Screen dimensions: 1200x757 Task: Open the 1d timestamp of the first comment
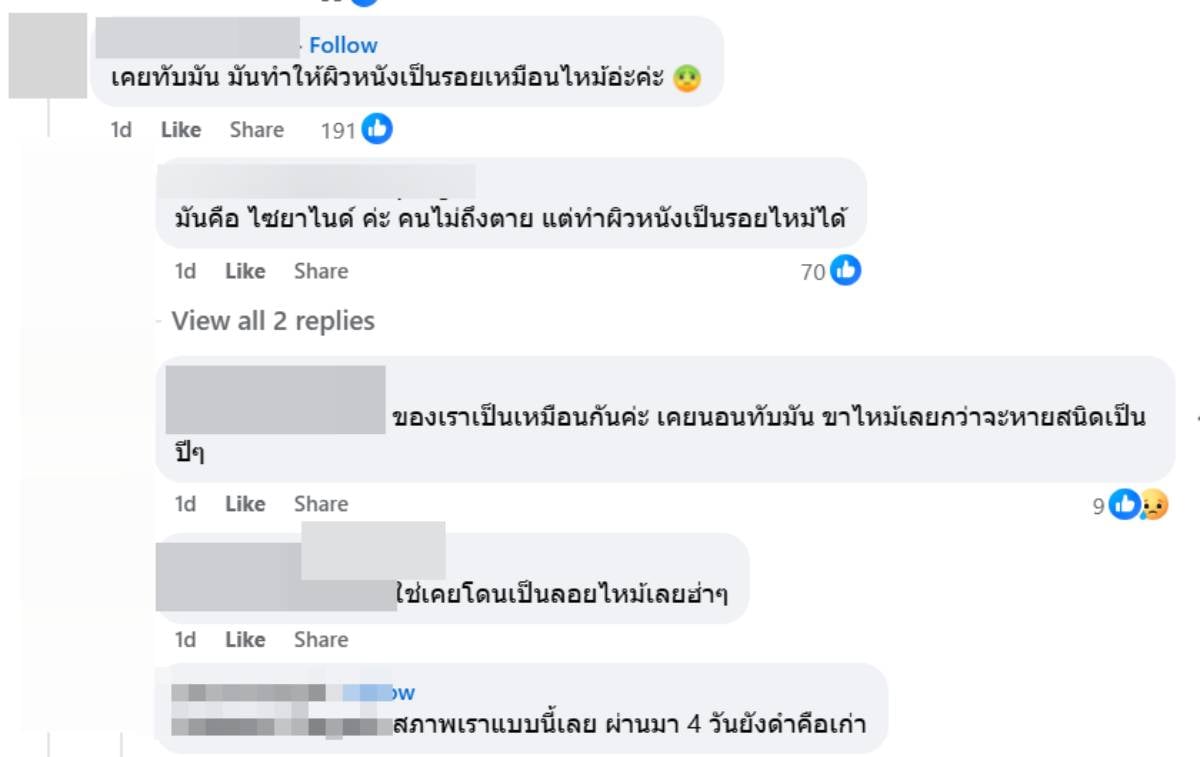click(120, 129)
